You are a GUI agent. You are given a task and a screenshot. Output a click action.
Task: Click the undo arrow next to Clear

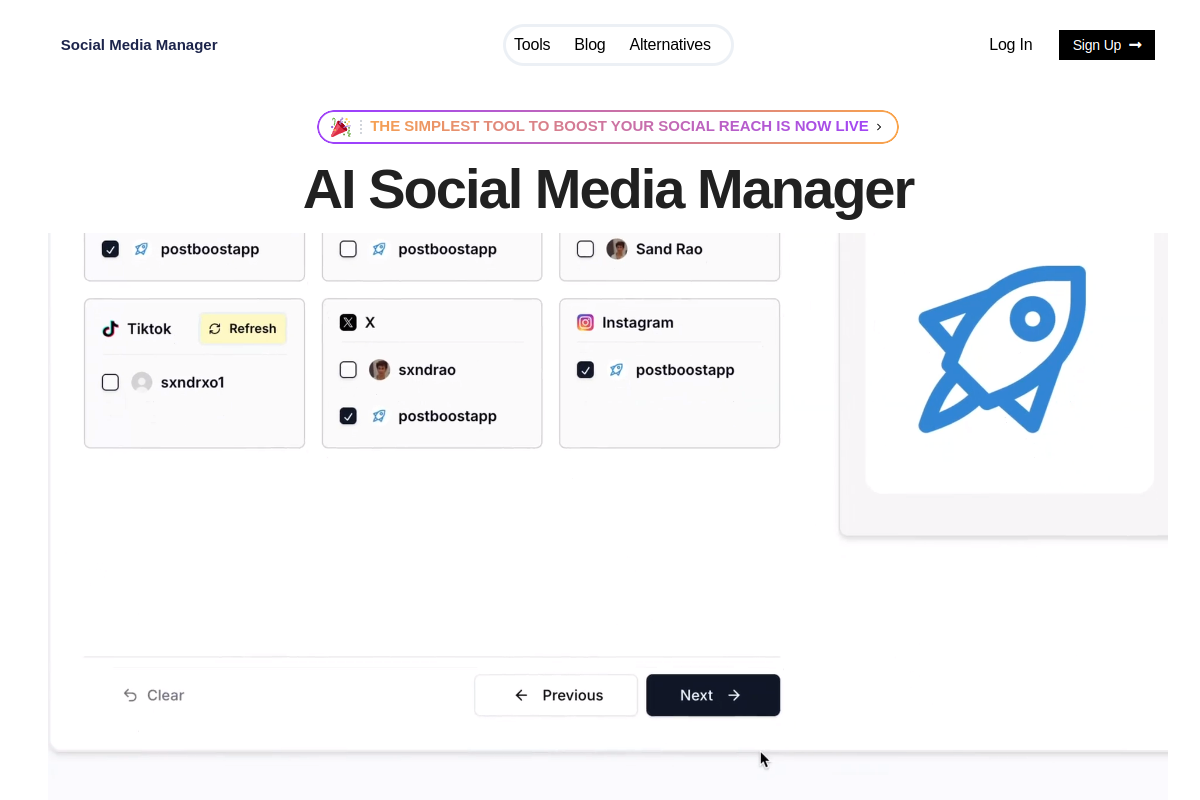click(x=129, y=694)
